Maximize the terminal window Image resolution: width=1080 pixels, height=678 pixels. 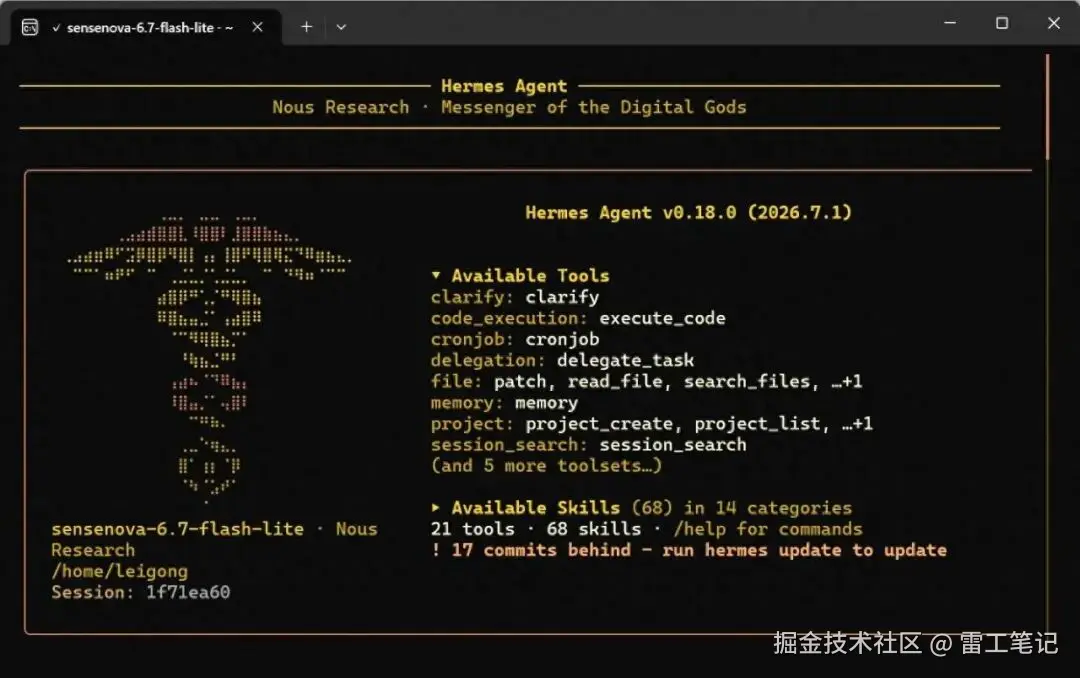click(1002, 23)
